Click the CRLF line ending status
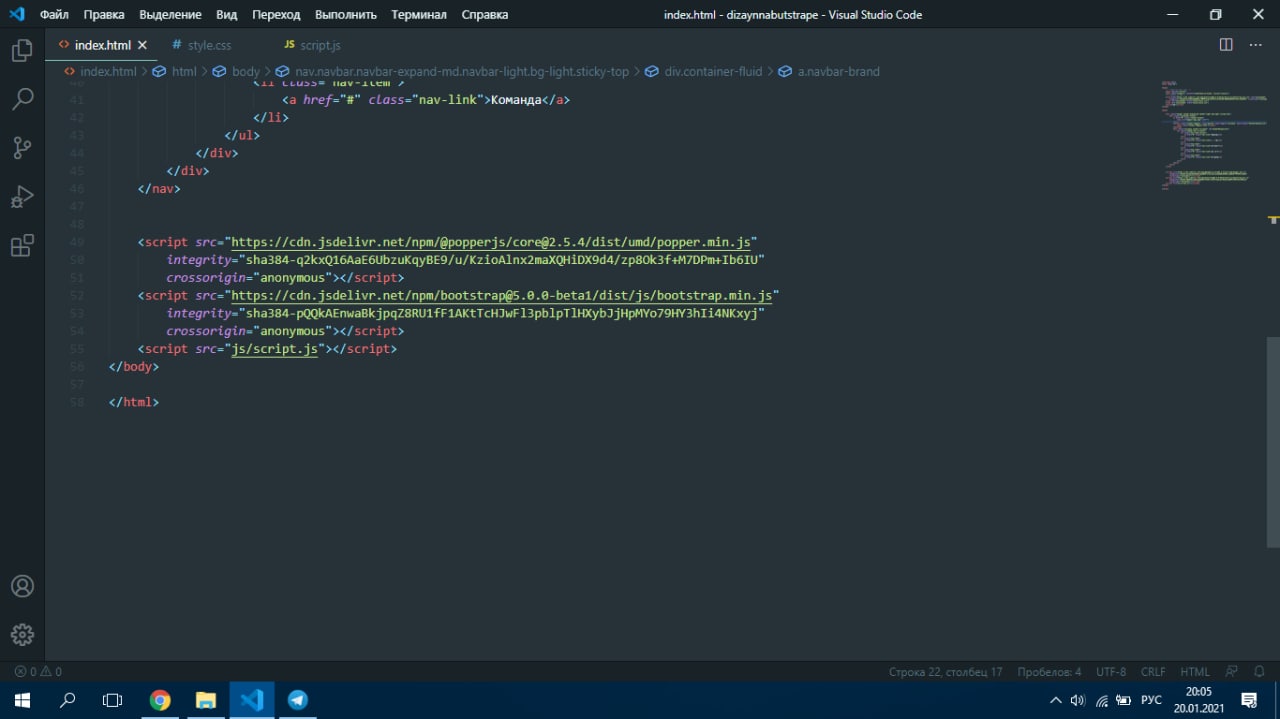This screenshot has height=719, width=1280. [x=1153, y=672]
